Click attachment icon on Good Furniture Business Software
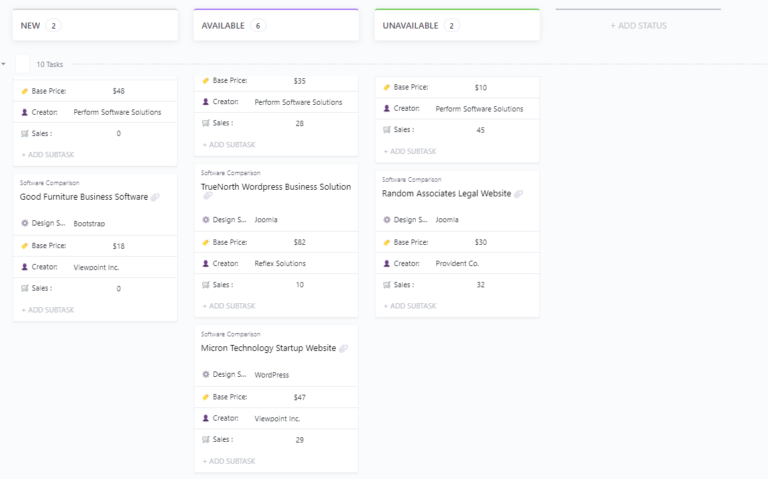 click(x=155, y=198)
